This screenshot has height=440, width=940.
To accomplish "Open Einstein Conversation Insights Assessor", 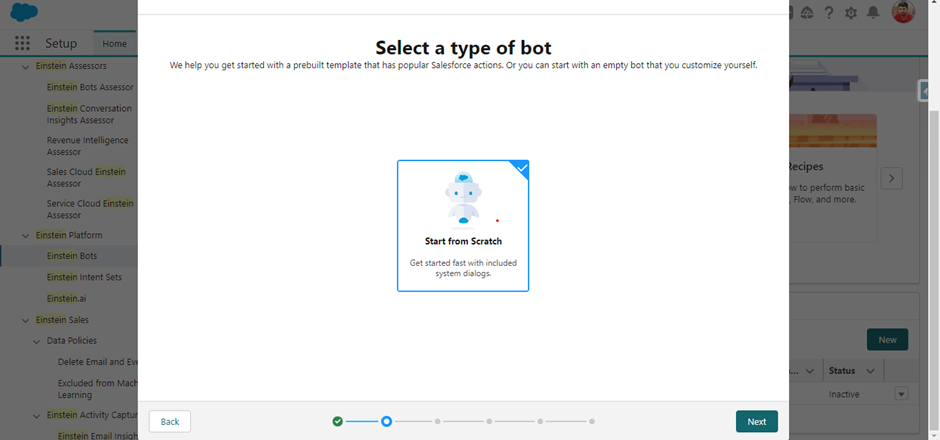I will 89,114.
